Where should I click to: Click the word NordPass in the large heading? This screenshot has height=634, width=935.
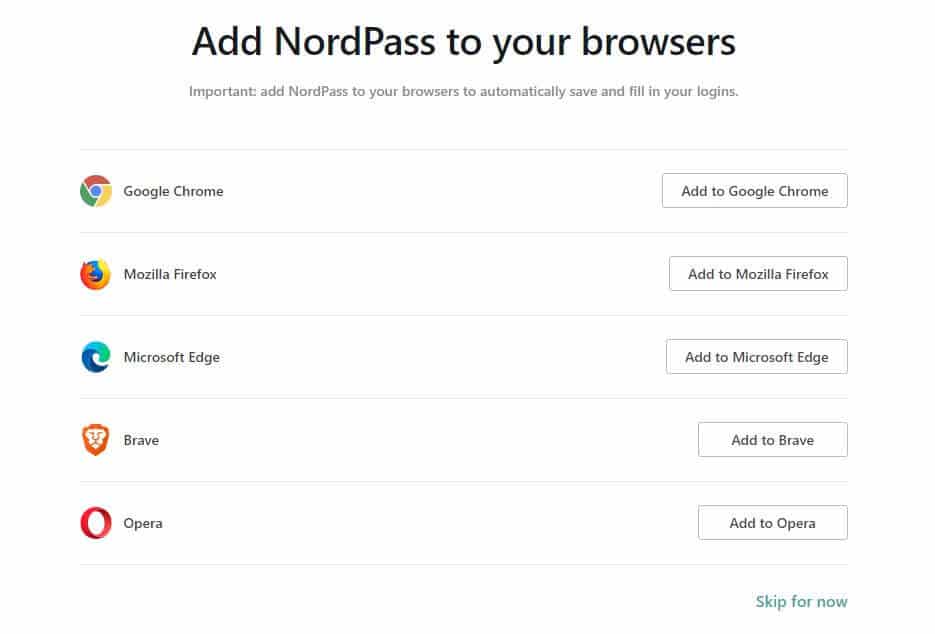pyautogui.click(x=354, y=42)
